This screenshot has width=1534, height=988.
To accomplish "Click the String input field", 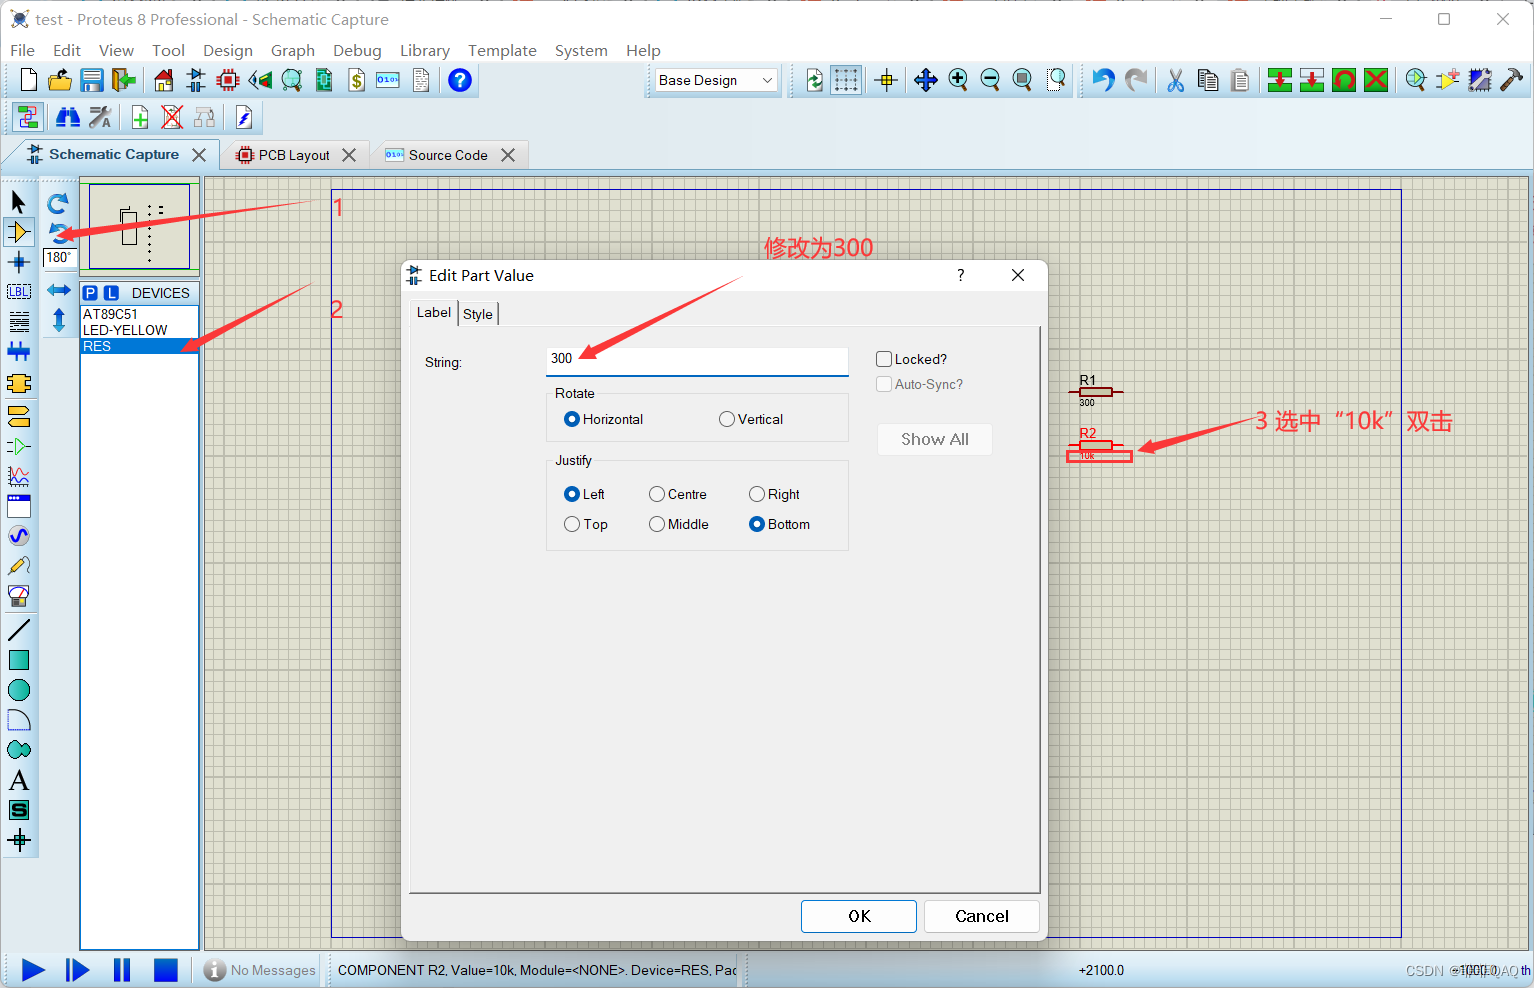I will (697, 359).
